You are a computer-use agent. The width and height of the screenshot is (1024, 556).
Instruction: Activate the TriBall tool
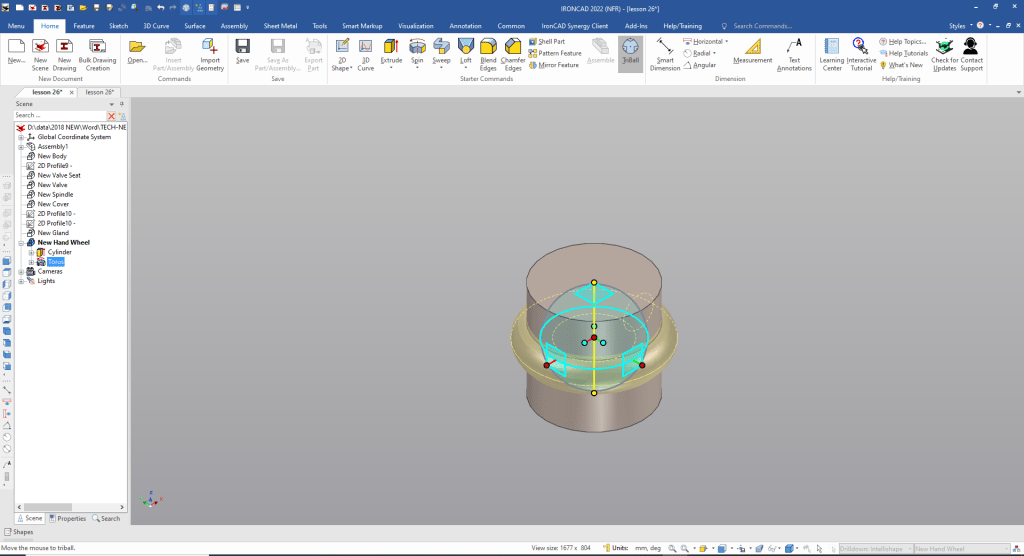coord(630,51)
